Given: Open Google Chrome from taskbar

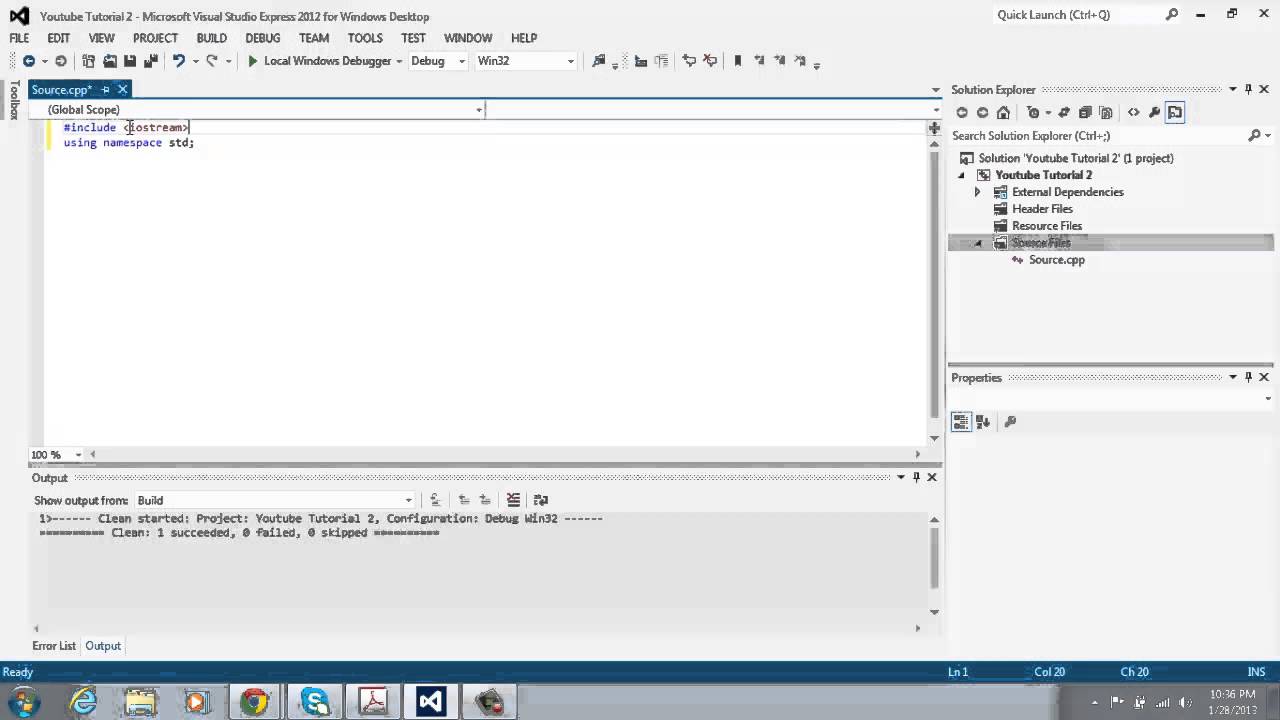Looking at the screenshot, I should 255,702.
